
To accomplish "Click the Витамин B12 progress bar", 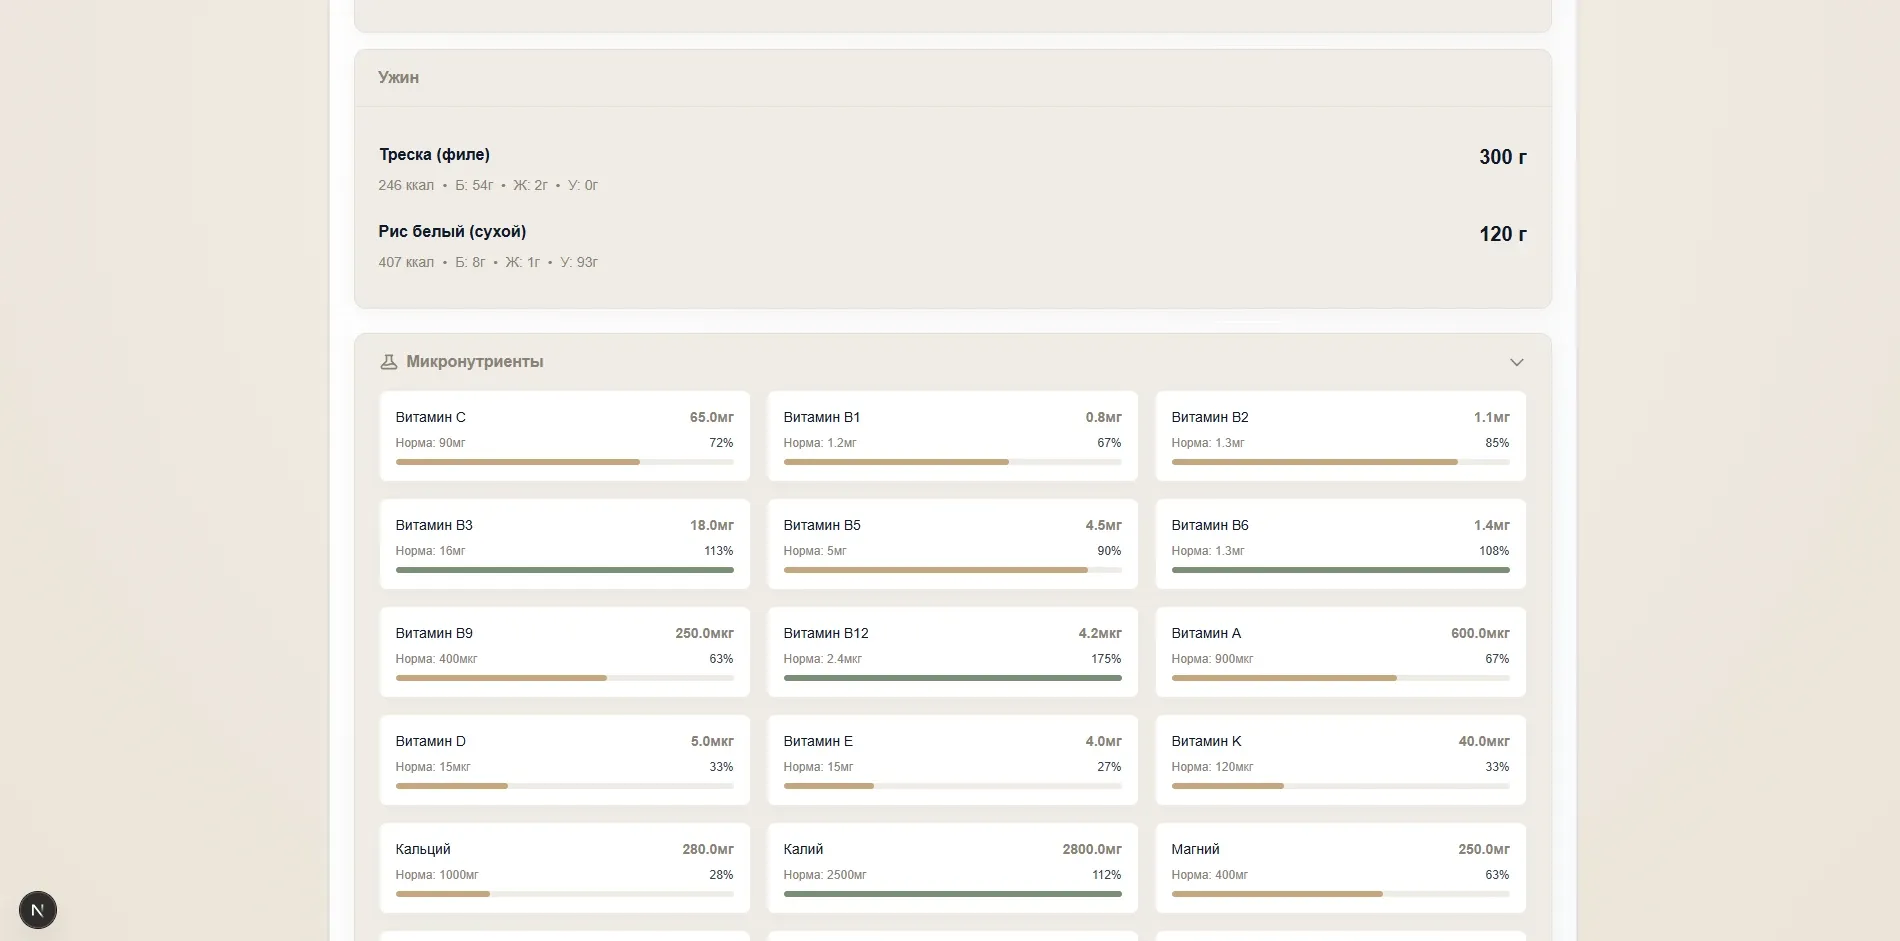I will [x=953, y=678].
